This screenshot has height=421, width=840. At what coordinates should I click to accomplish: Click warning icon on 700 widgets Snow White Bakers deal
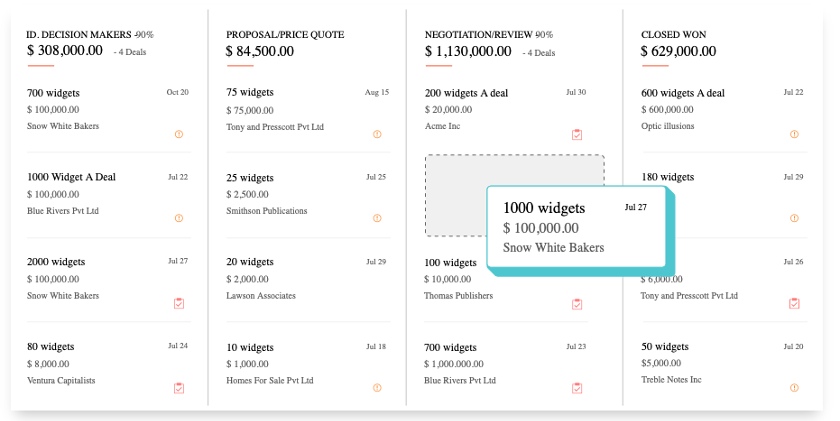[179, 134]
